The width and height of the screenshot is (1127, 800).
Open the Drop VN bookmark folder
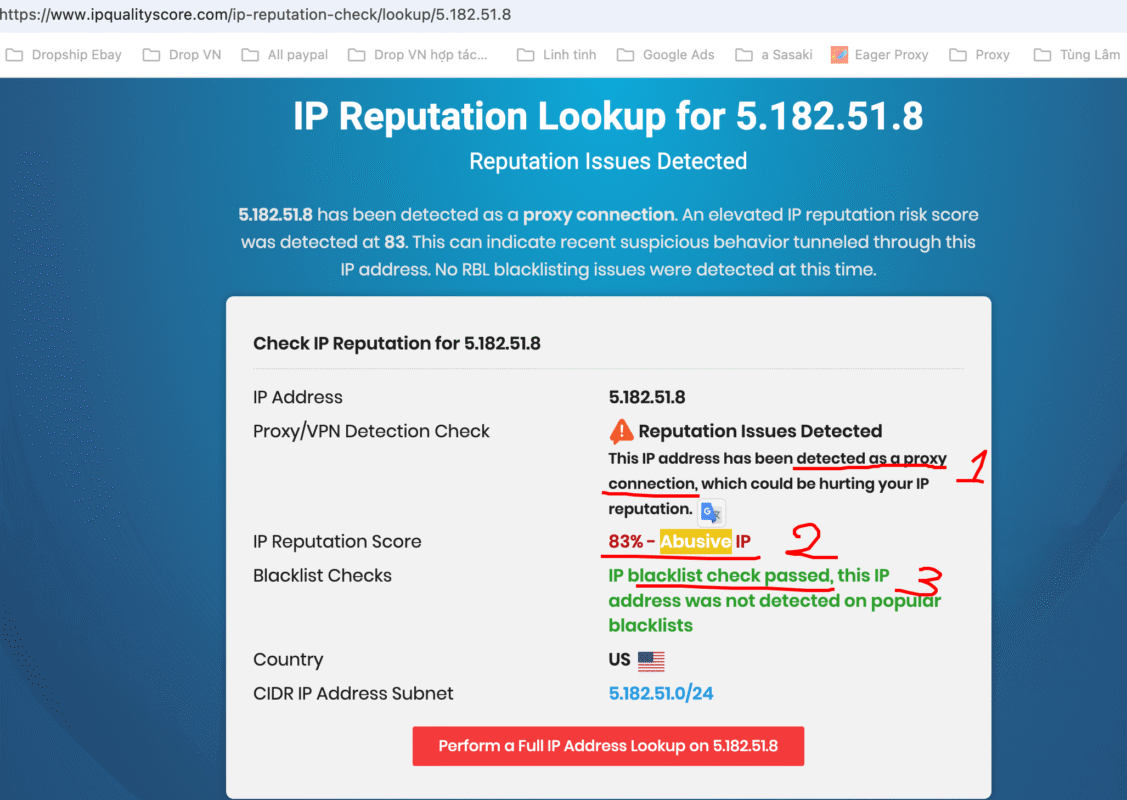coord(182,55)
